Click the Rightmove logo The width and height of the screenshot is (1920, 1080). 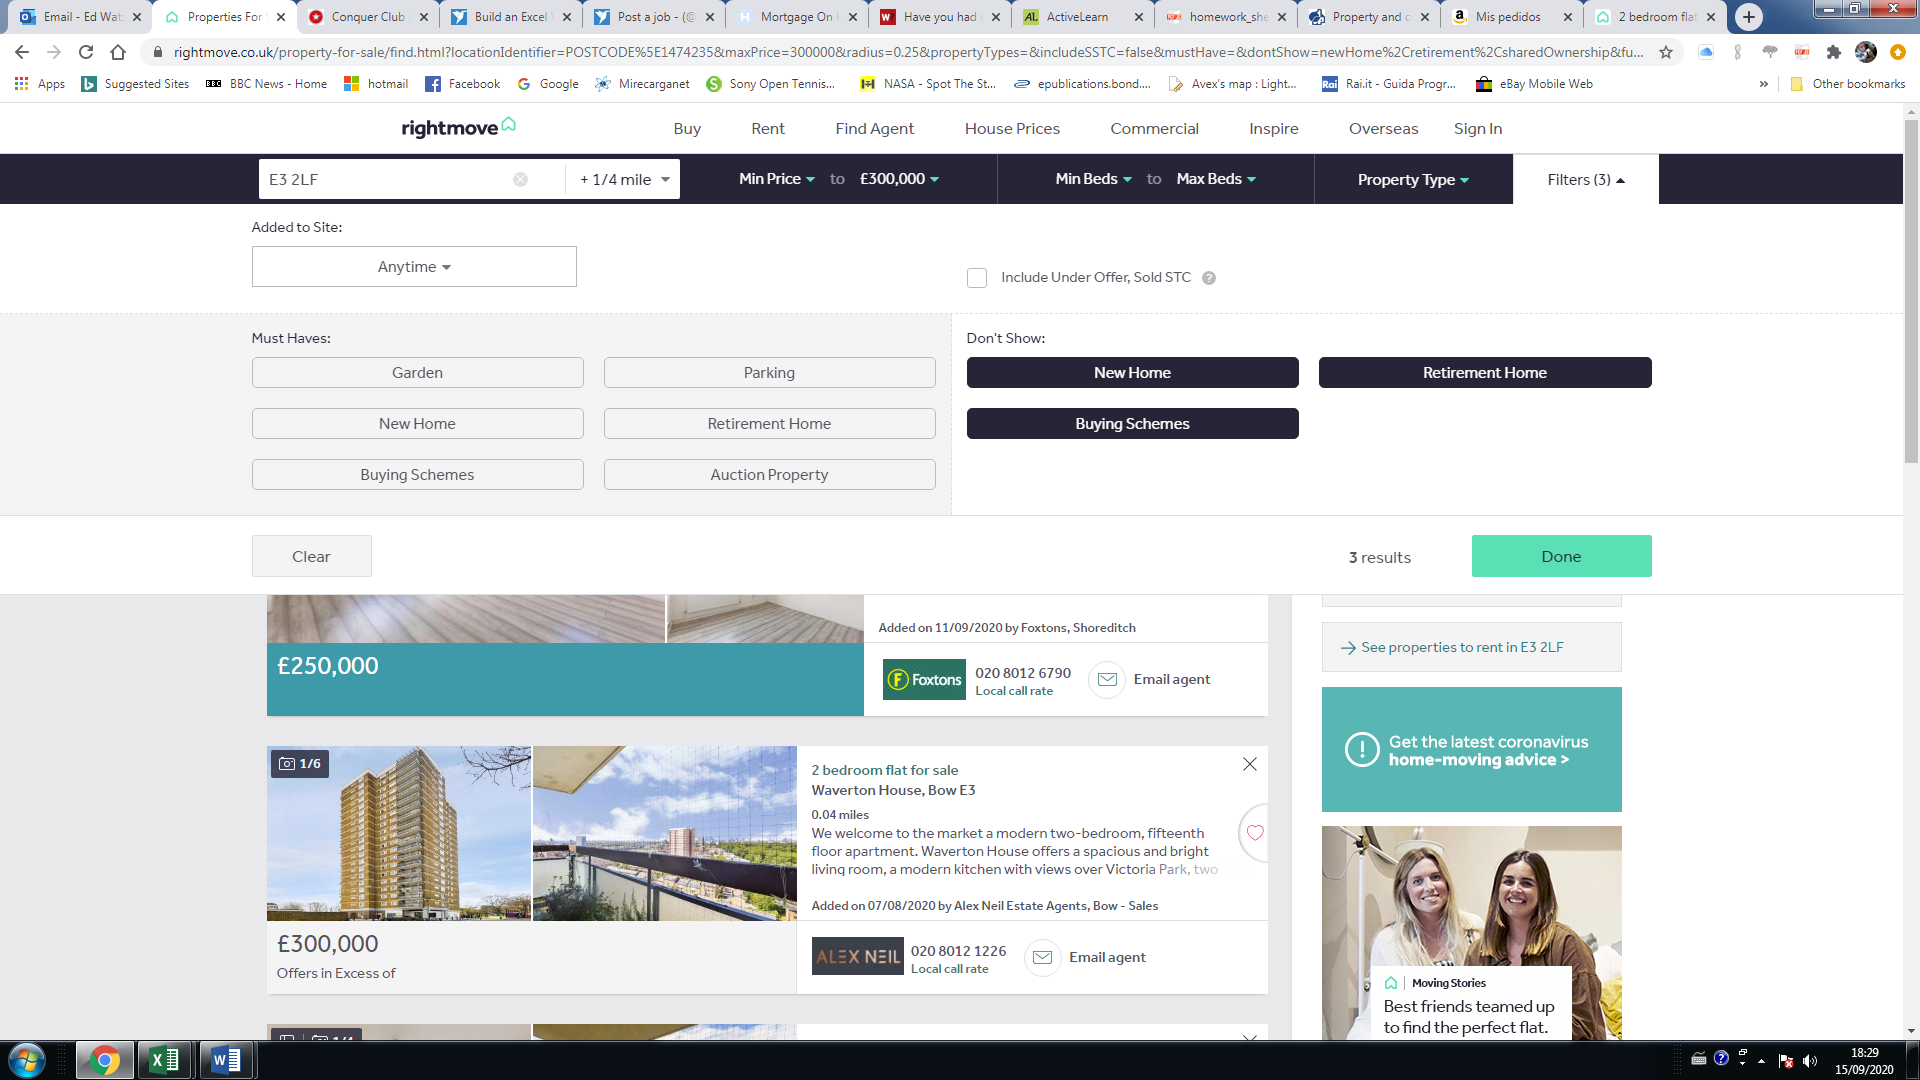coord(458,128)
